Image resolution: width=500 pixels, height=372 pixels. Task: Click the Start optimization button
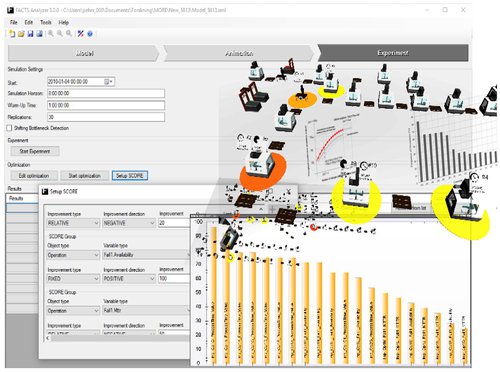[84, 176]
